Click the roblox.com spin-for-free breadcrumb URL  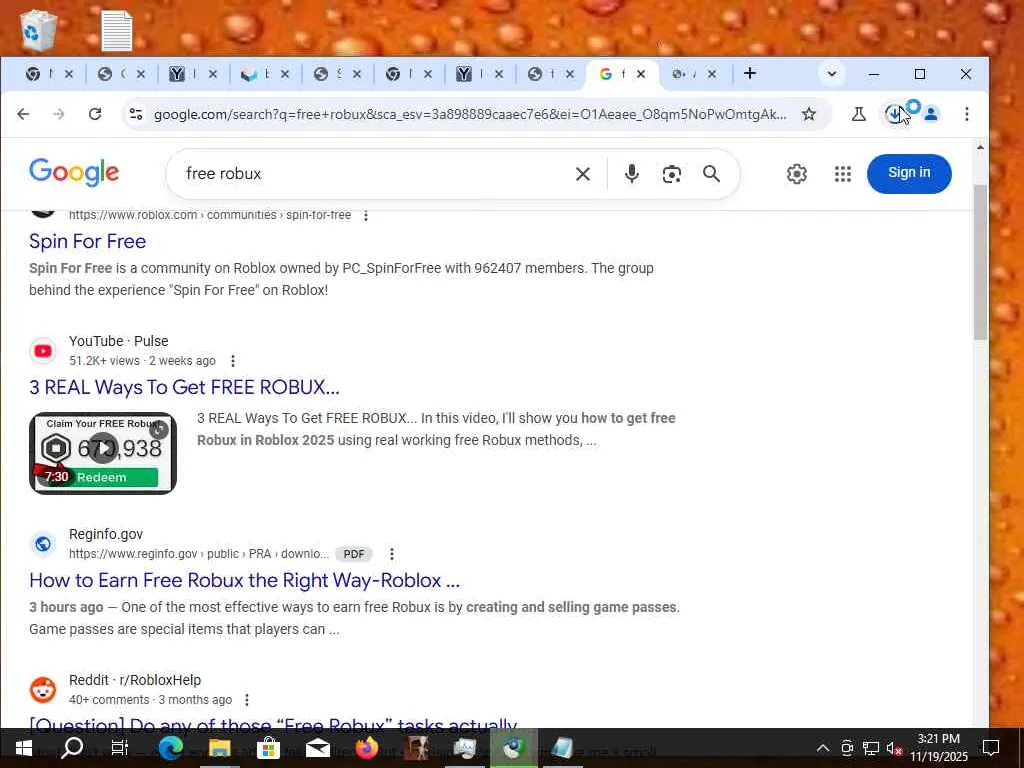pyautogui.click(x=210, y=215)
